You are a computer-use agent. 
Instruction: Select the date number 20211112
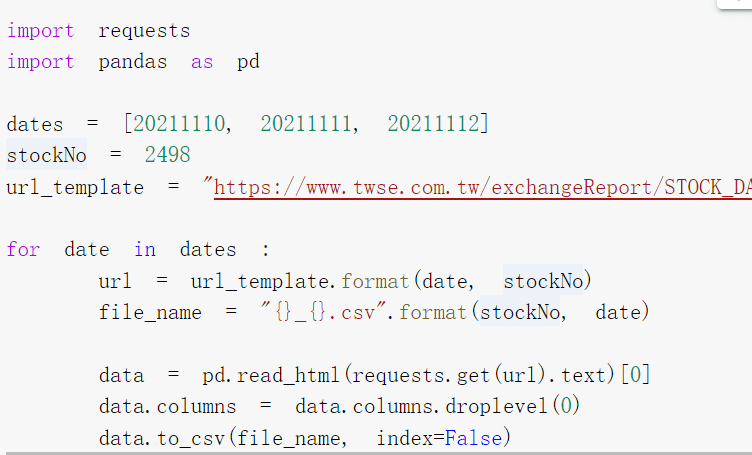pyautogui.click(x=433, y=124)
